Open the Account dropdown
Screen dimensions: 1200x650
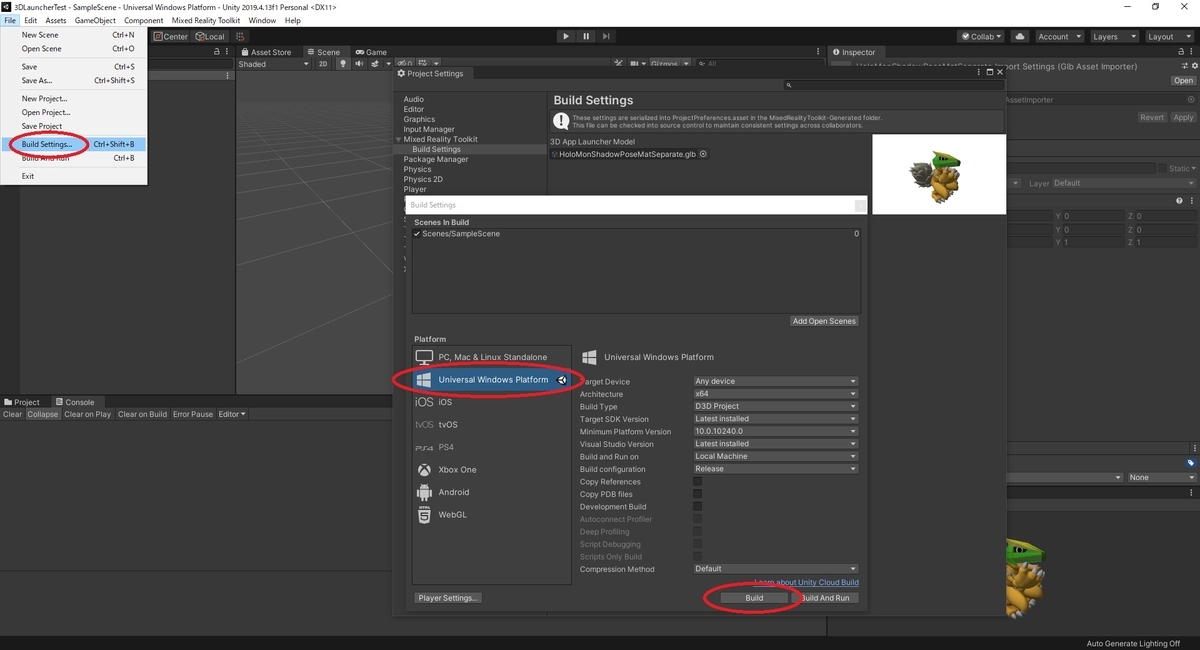pos(1058,36)
